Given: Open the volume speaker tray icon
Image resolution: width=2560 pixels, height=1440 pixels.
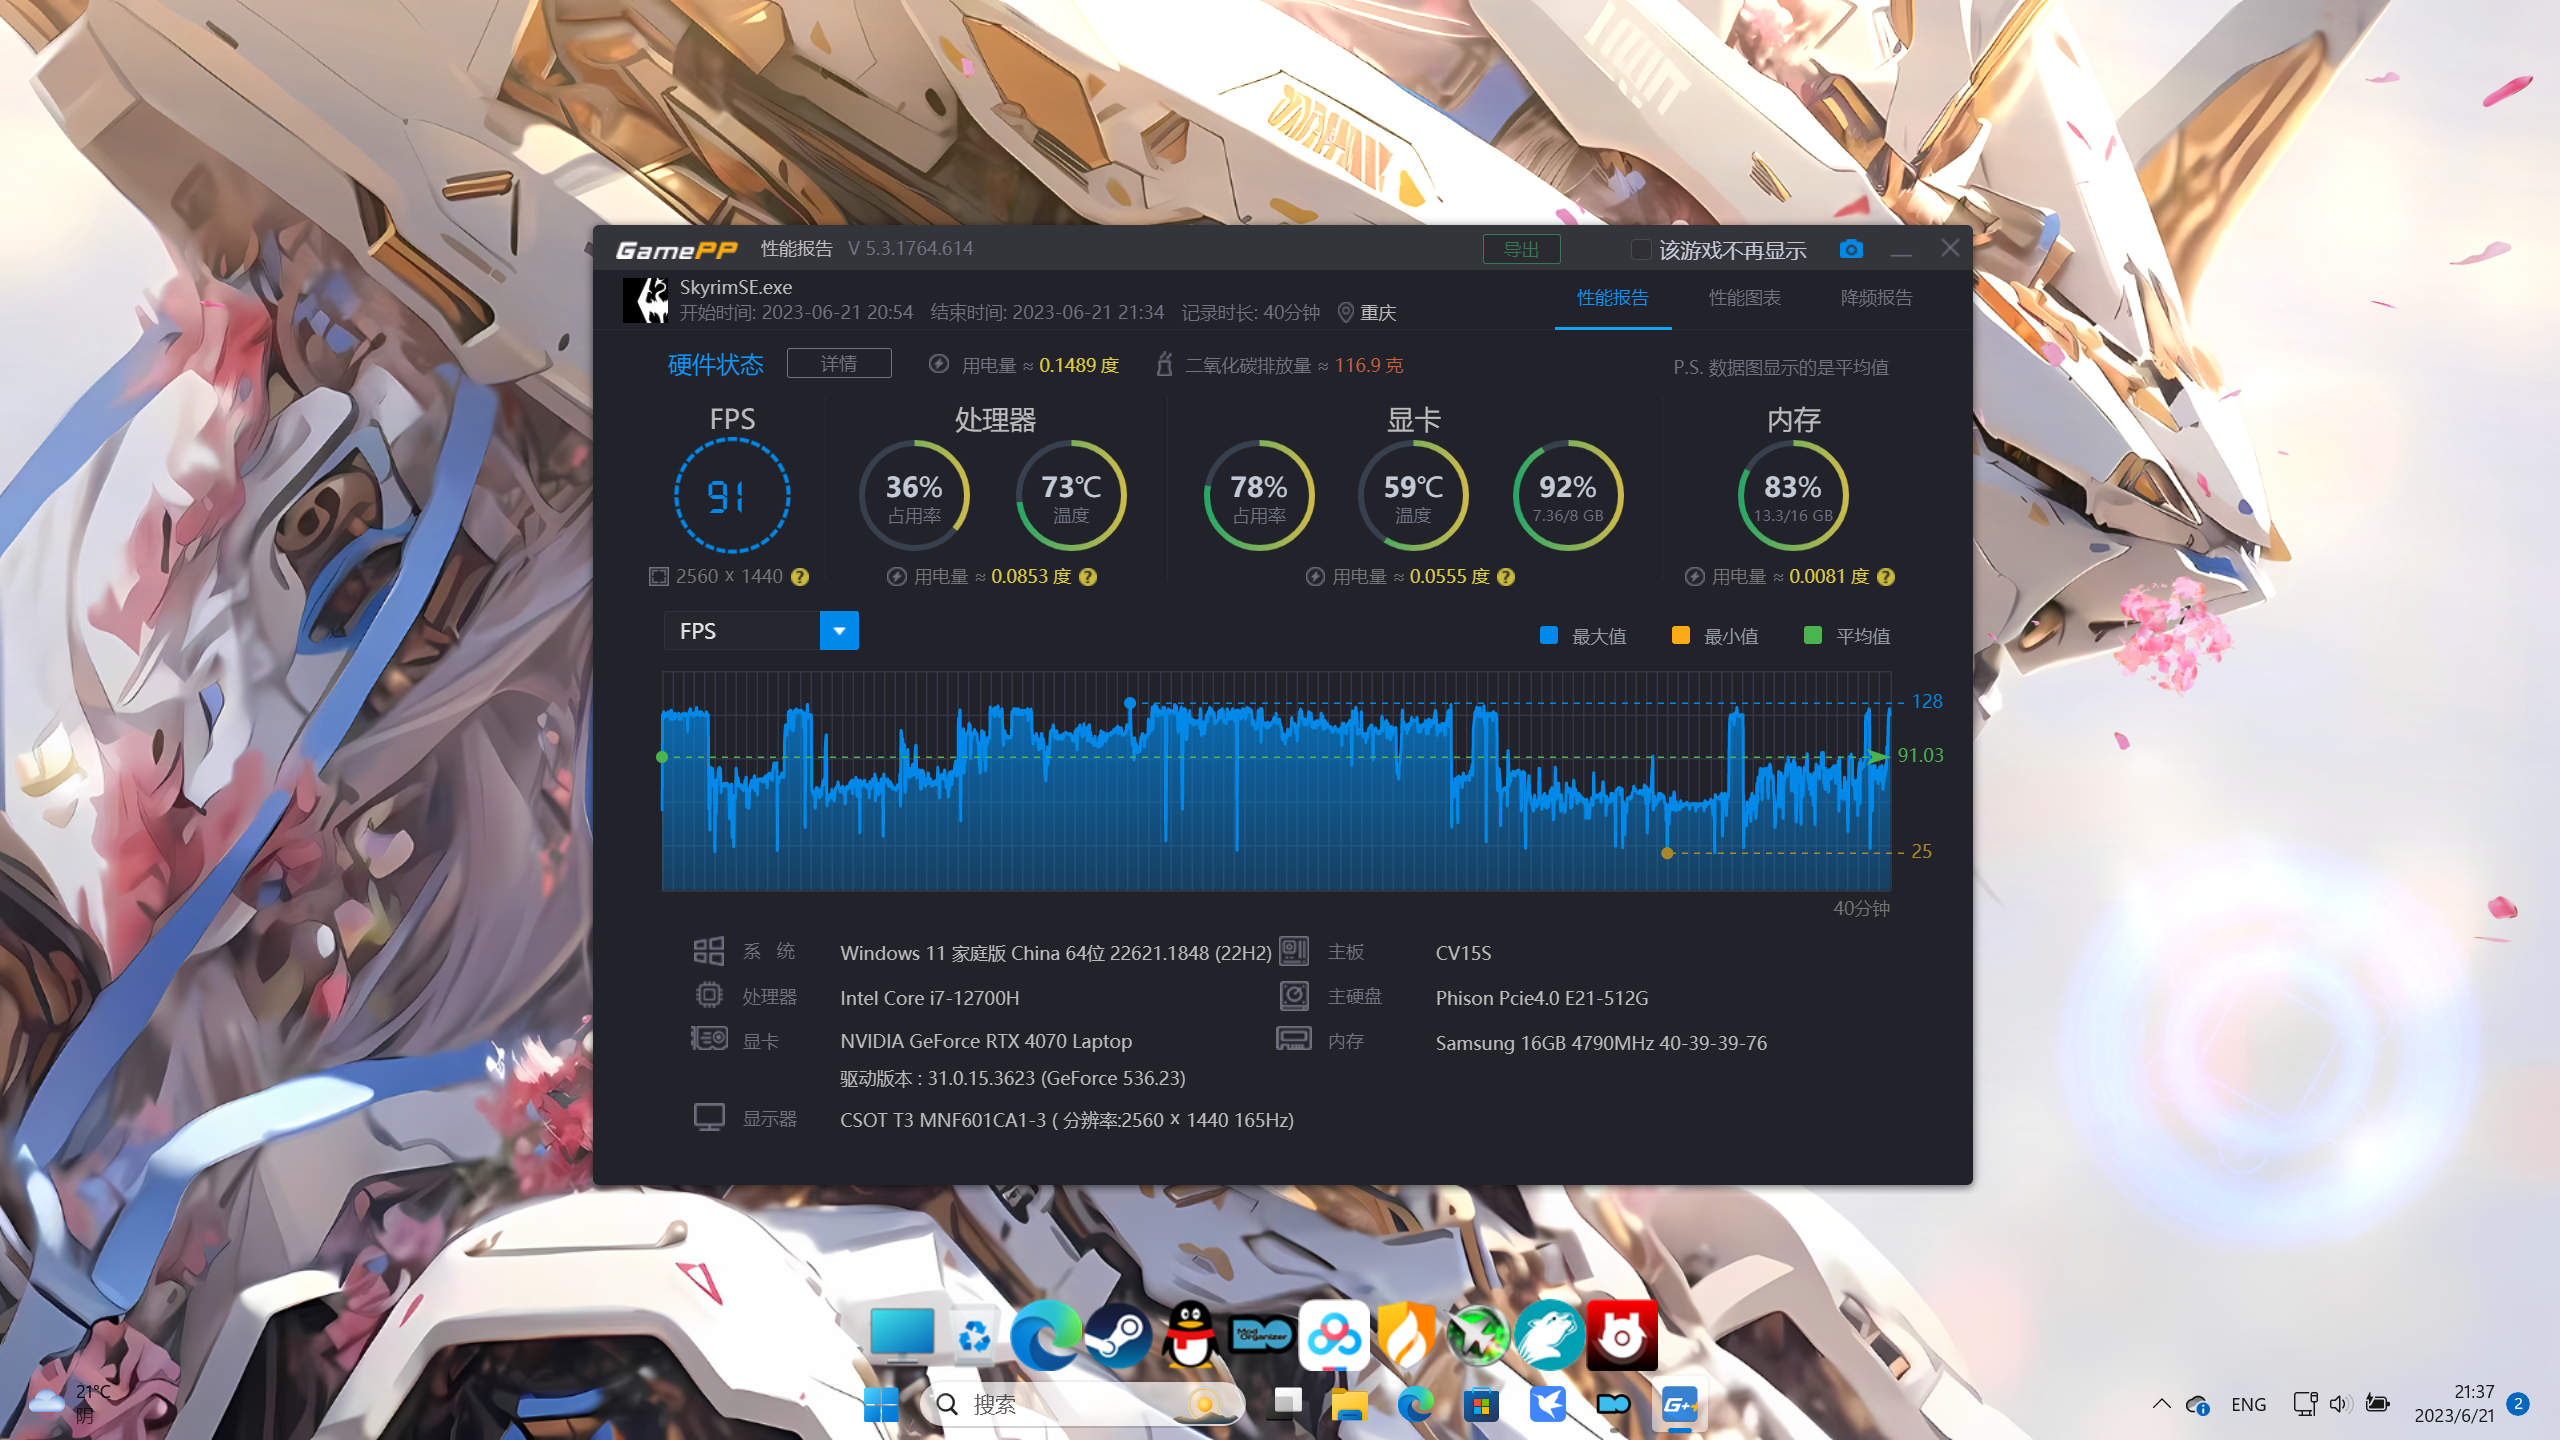Looking at the screenshot, I should 2338,1404.
